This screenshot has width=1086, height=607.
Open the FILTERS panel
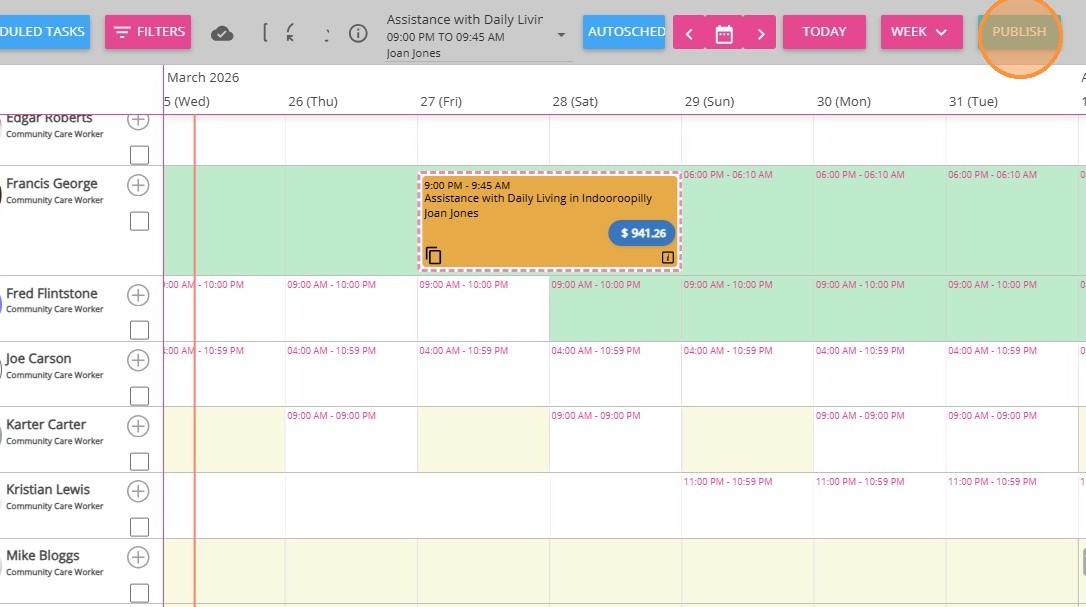pyautogui.click(x=148, y=32)
